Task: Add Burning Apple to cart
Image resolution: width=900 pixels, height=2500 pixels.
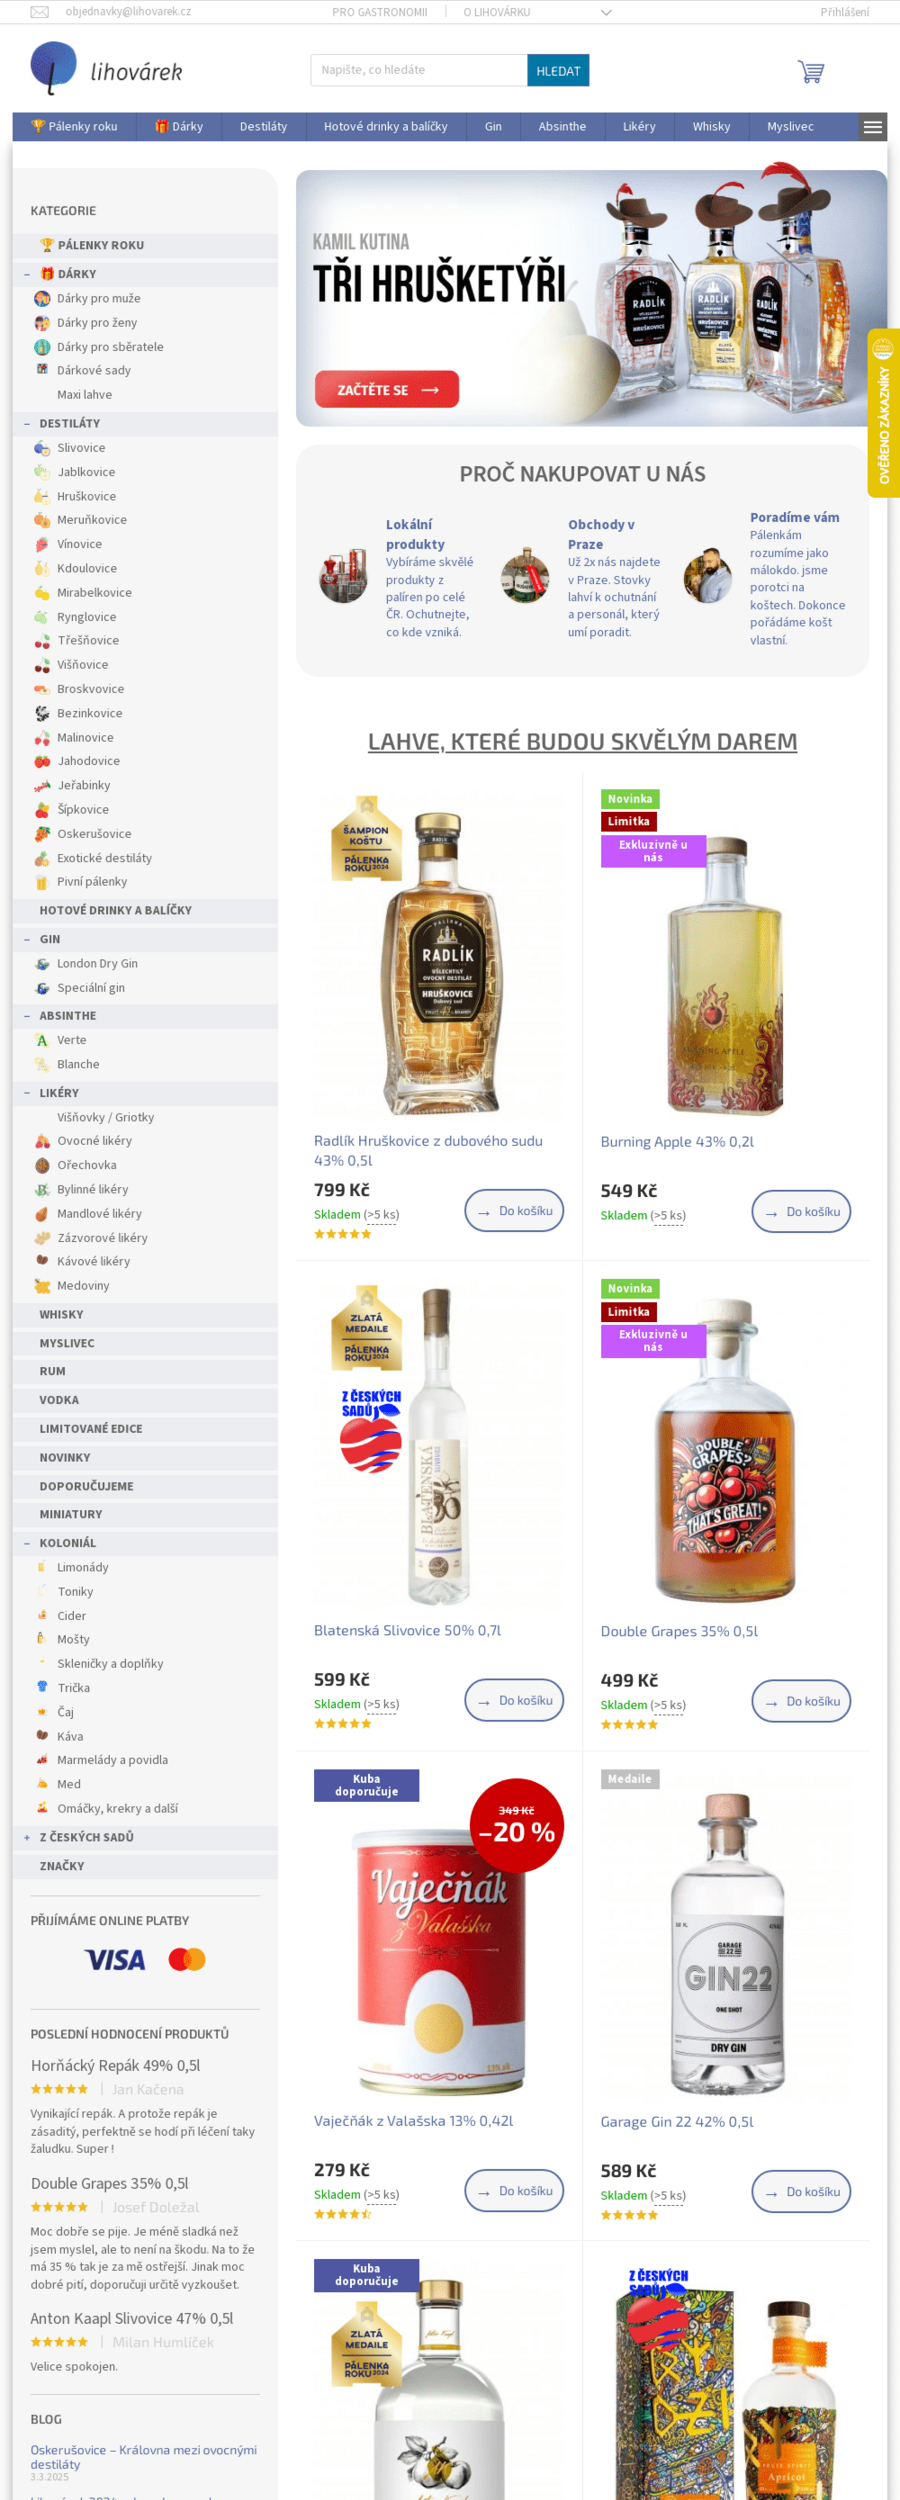Action: (x=801, y=1212)
